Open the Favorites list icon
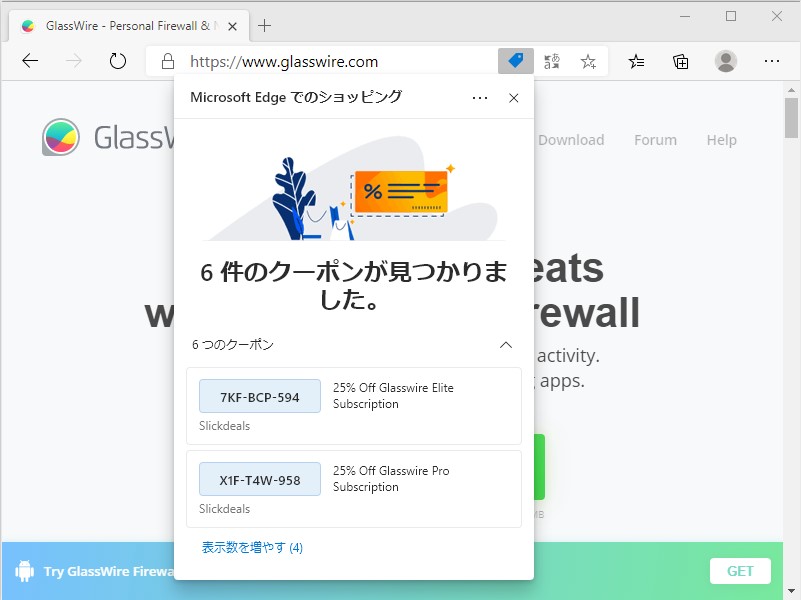Image resolution: width=801 pixels, height=600 pixels. pyautogui.click(x=636, y=61)
